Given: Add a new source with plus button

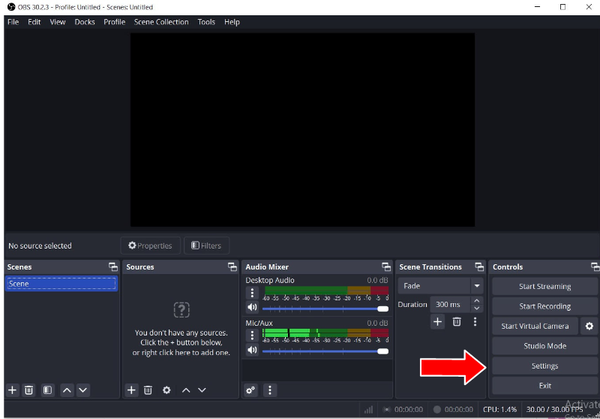Looking at the screenshot, I should (131, 390).
